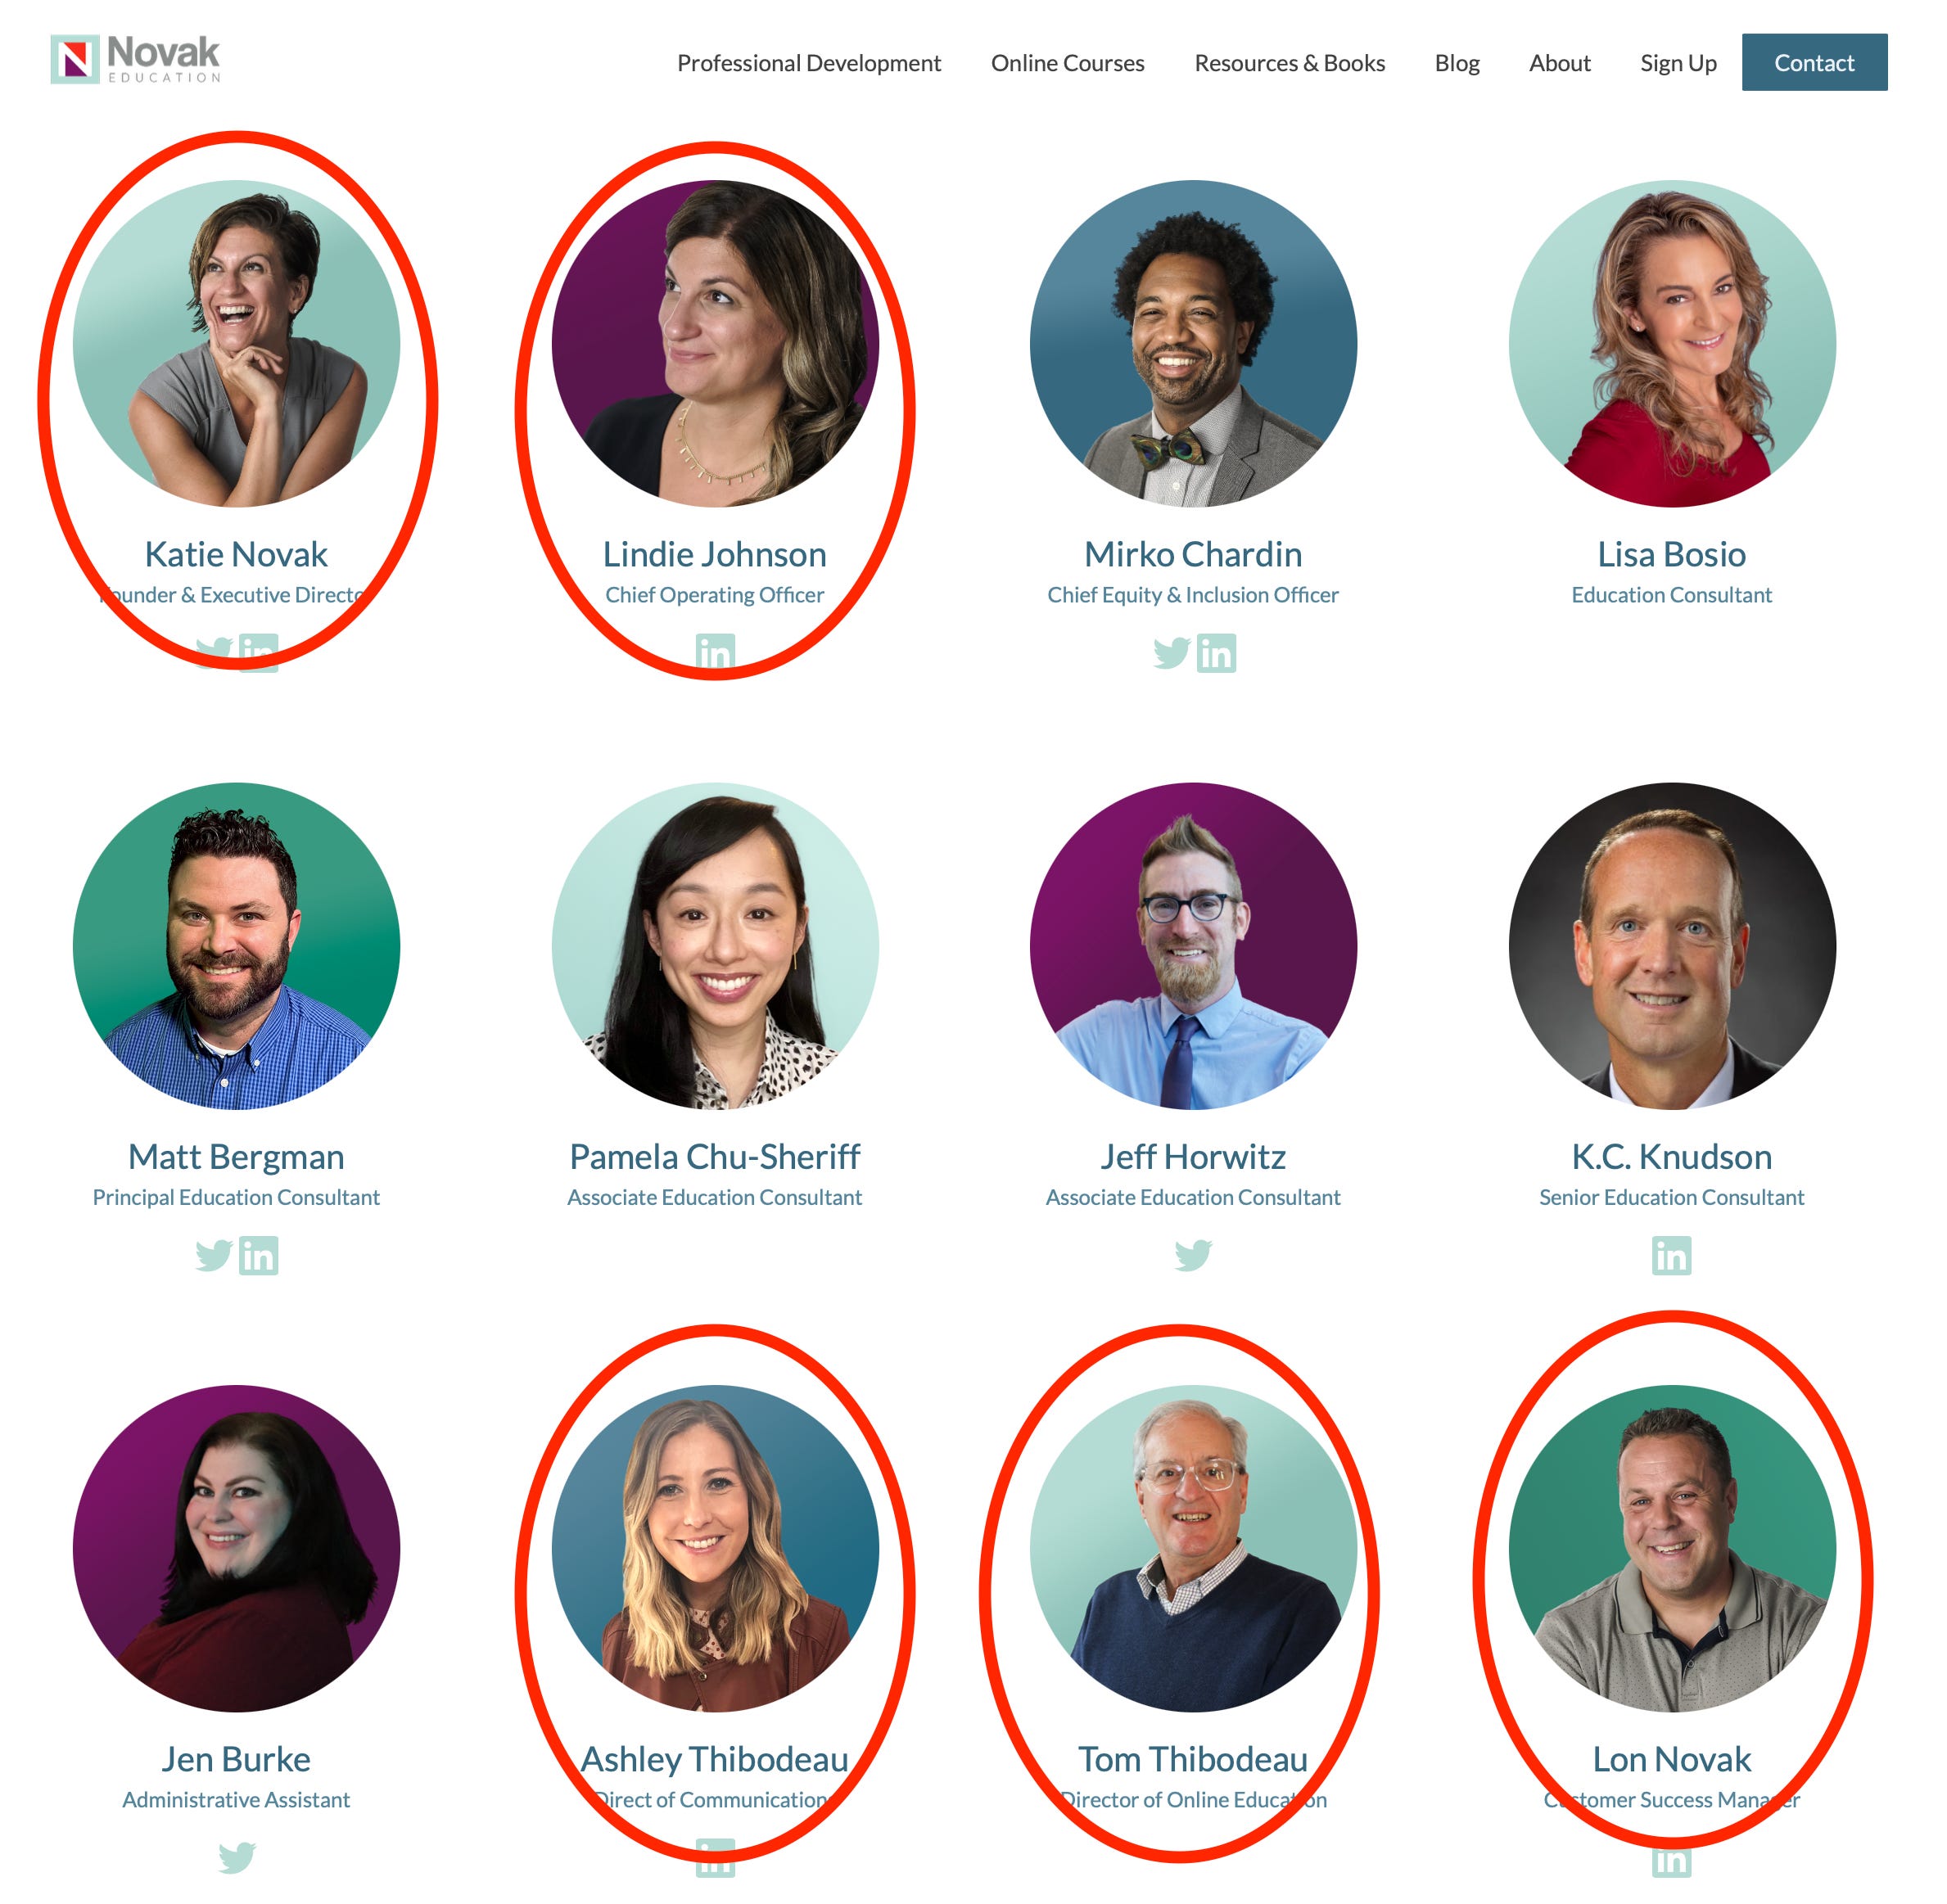
Task: Click Matt Bergman's Twitter bird icon
Action: tap(214, 1256)
